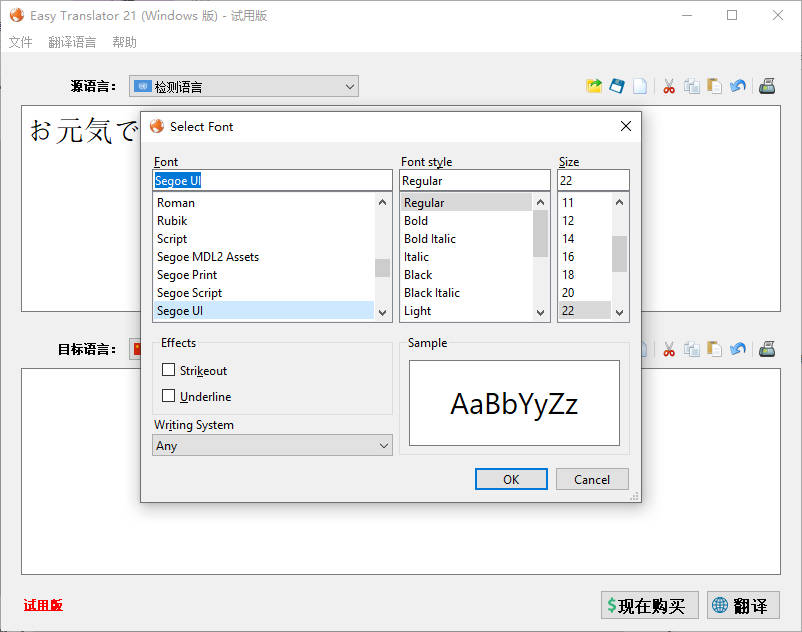Click the OK button
The height and width of the screenshot is (632, 802).
click(x=511, y=479)
